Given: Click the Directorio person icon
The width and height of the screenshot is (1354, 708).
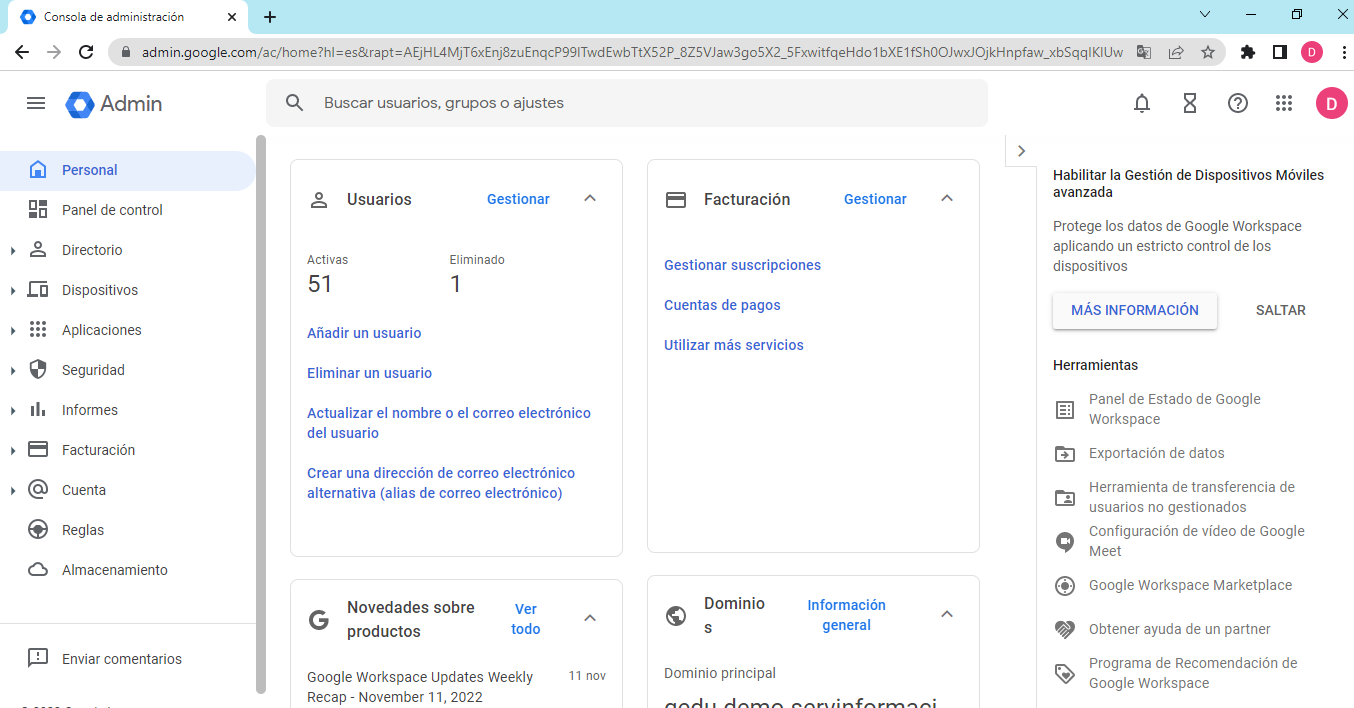Looking at the screenshot, I should [38, 250].
